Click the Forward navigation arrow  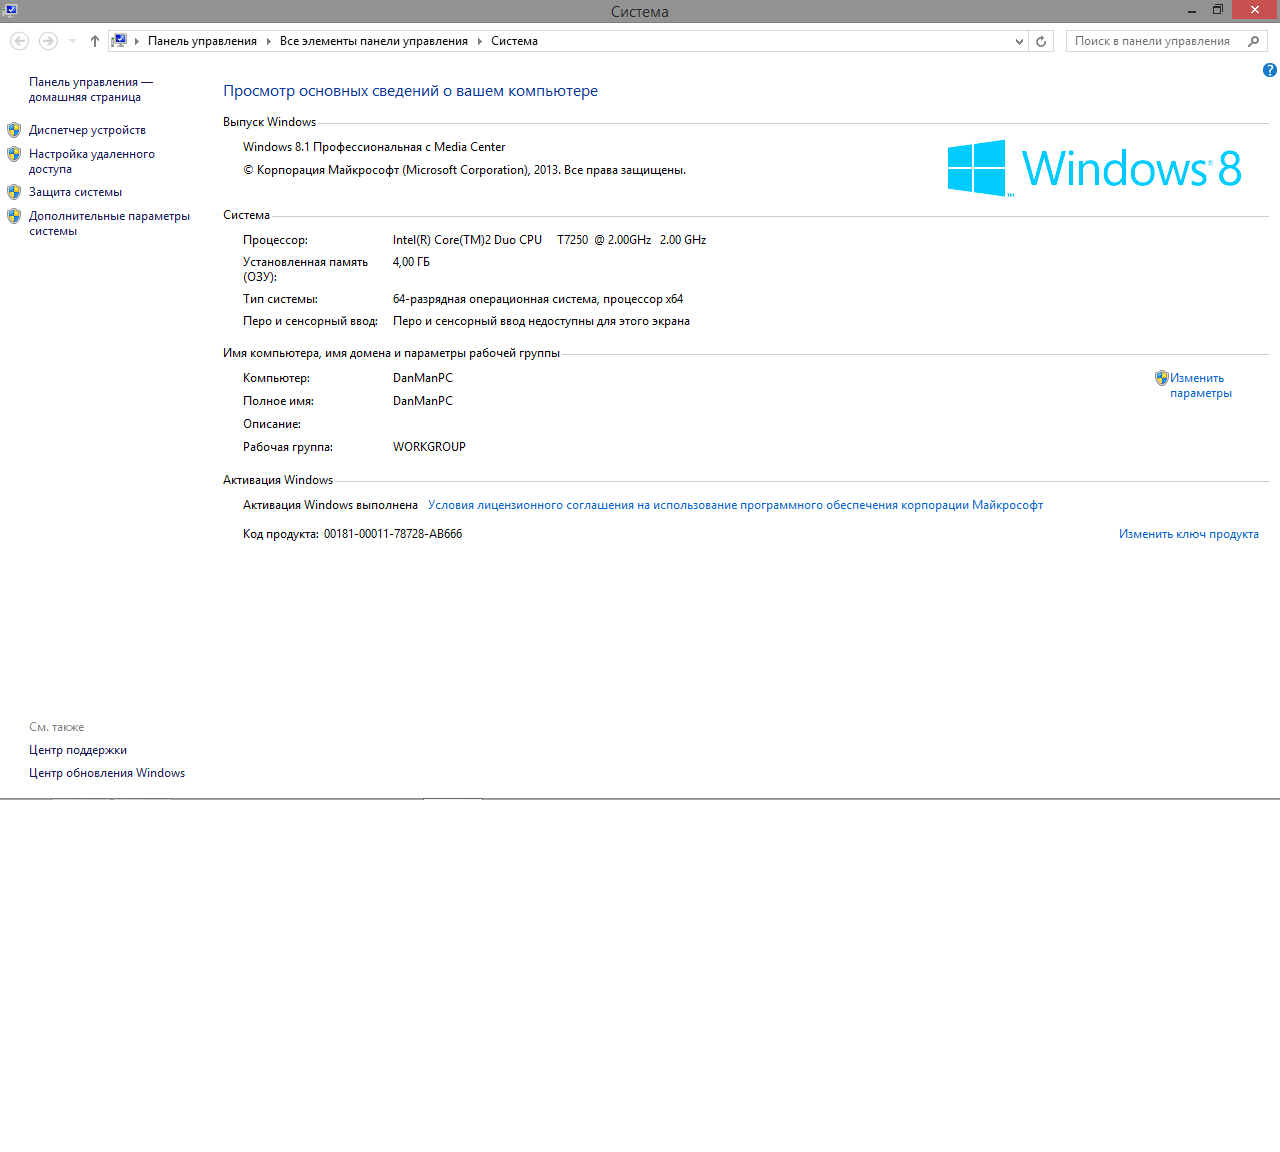pos(48,41)
